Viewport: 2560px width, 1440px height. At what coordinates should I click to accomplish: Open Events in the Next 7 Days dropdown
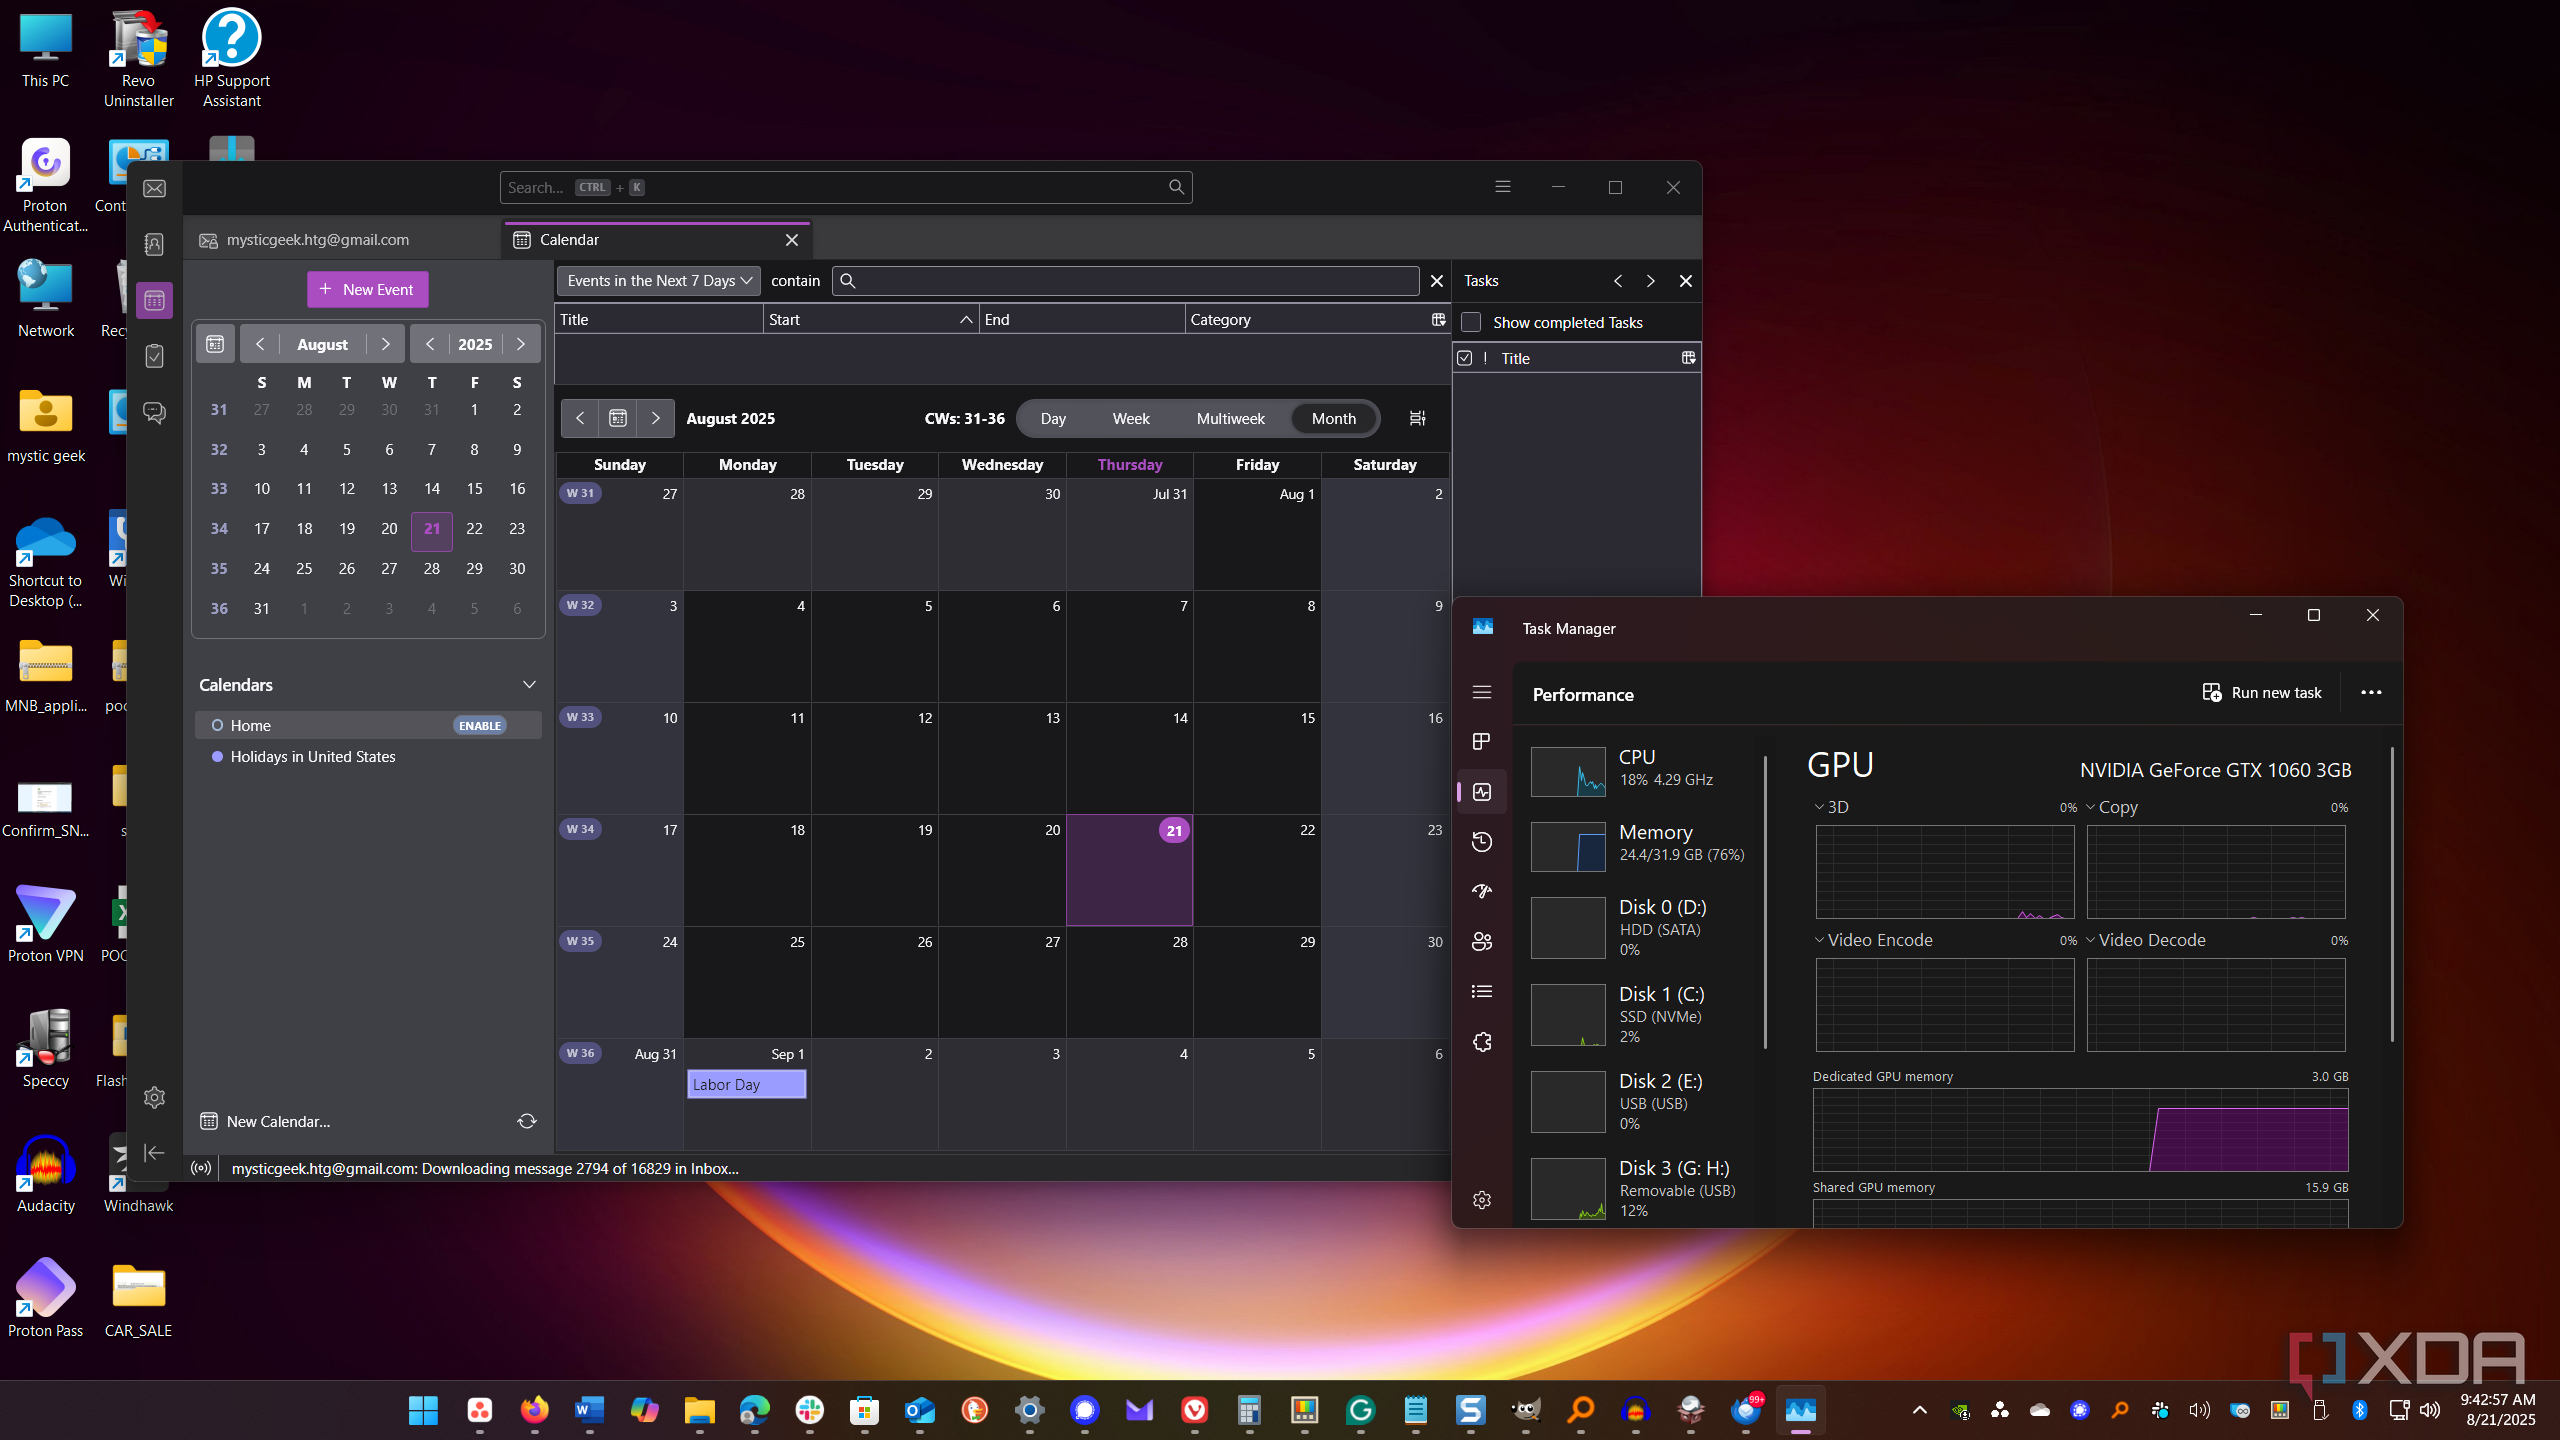[x=658, y=281]
